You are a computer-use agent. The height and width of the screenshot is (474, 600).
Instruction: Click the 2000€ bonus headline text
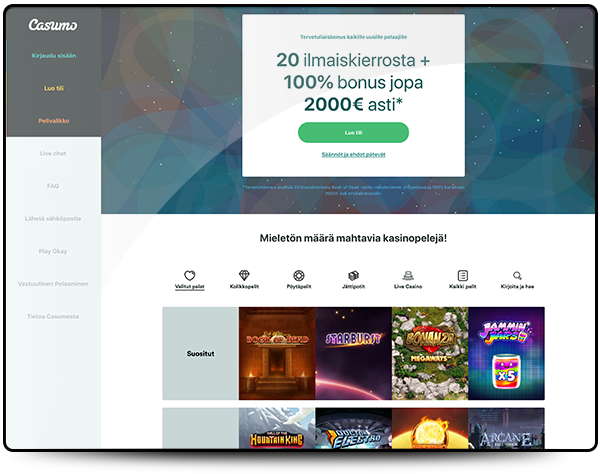tap(353, 82)
